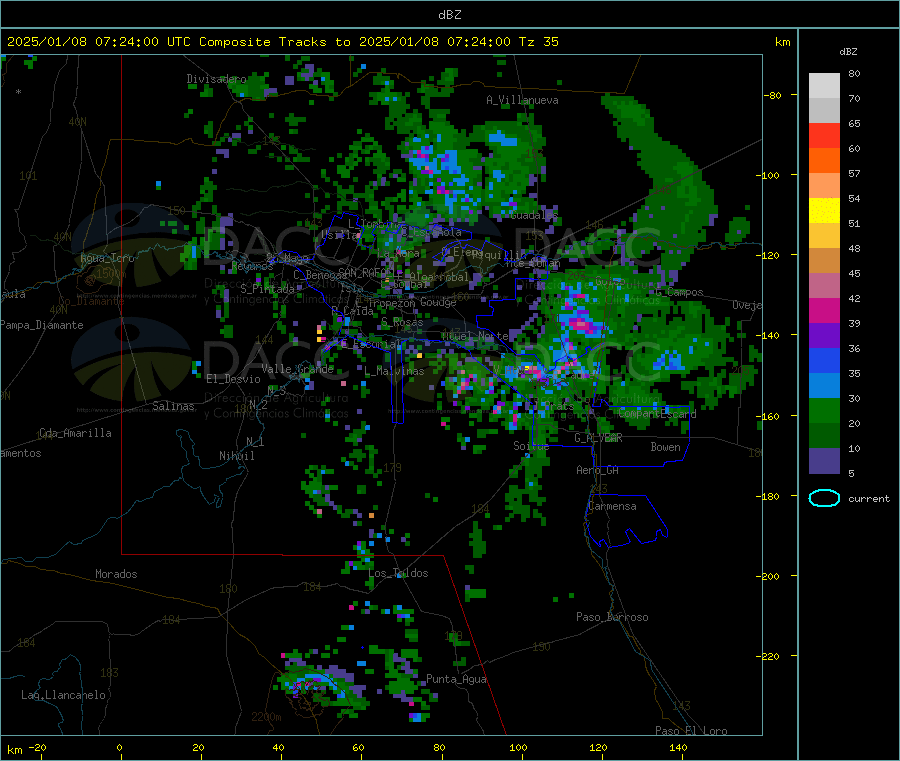Select the Guadales place label
The height and width of the screenshot is (761, 900).
pos(534,215)
